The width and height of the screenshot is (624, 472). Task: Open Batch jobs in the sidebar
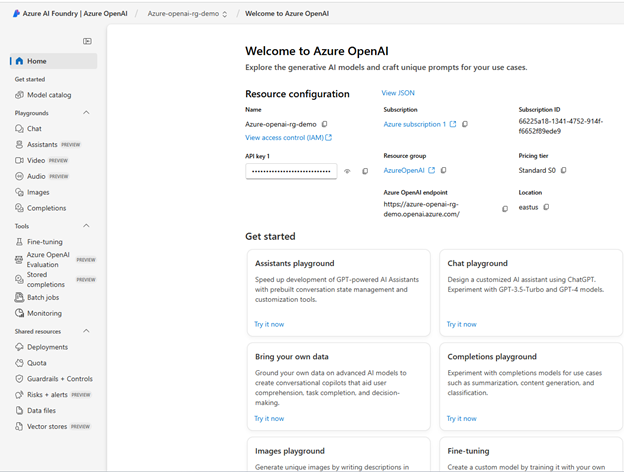tap(45, 297)
